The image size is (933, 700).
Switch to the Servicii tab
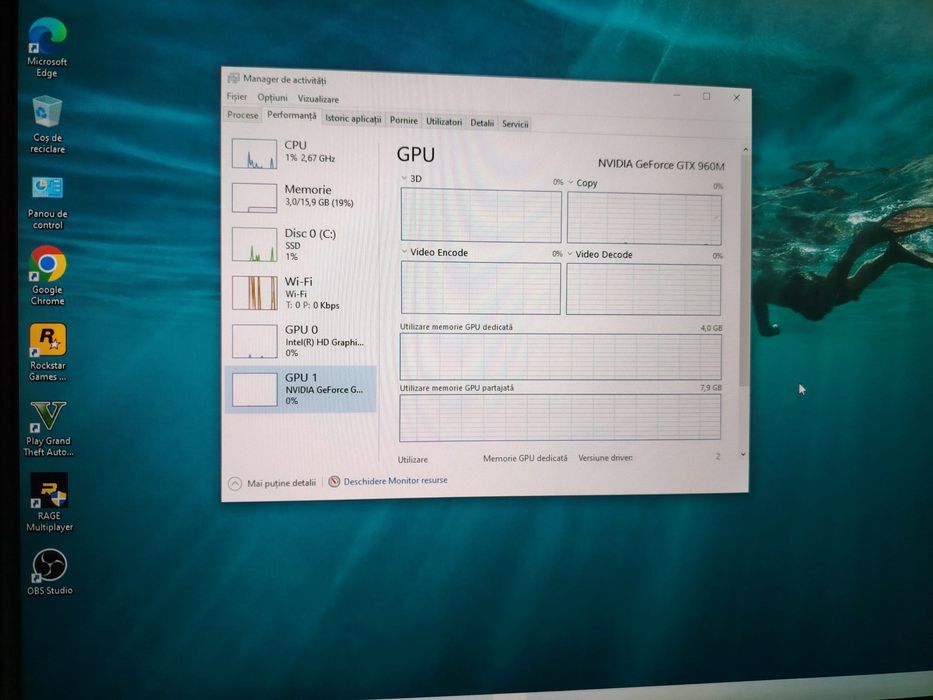click(515, 124)
